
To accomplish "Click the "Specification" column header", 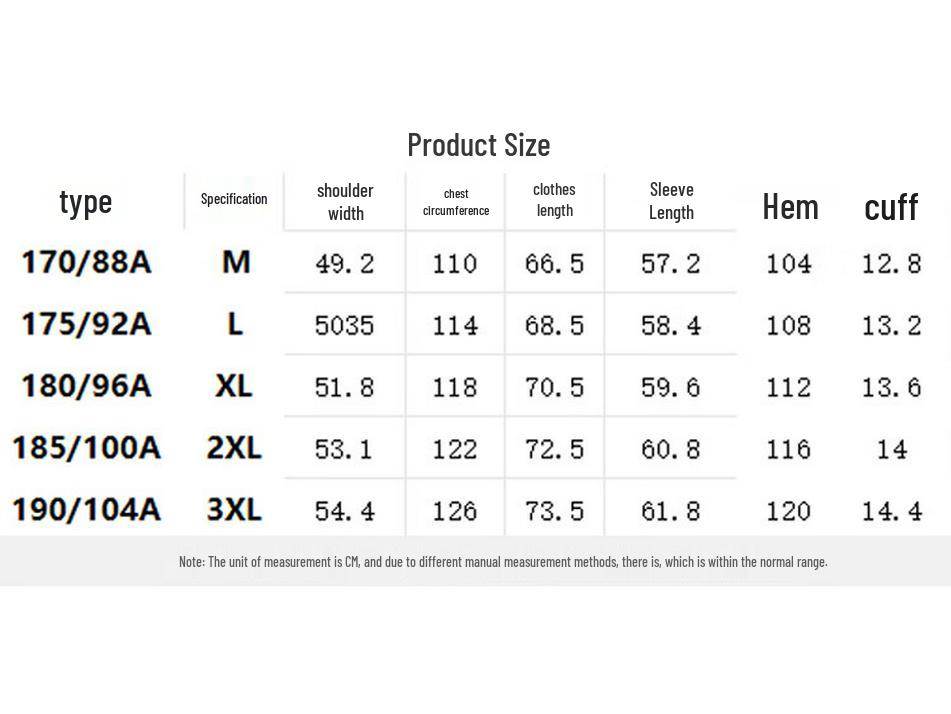I will click(x=233, y=199).
